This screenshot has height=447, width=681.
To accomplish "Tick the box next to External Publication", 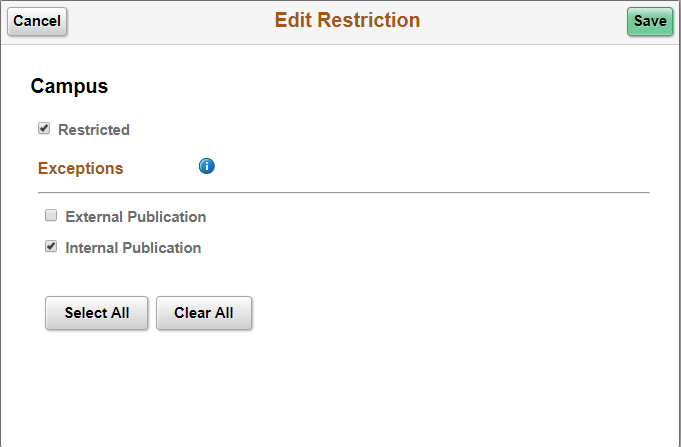I will click(x=51, y=215).
